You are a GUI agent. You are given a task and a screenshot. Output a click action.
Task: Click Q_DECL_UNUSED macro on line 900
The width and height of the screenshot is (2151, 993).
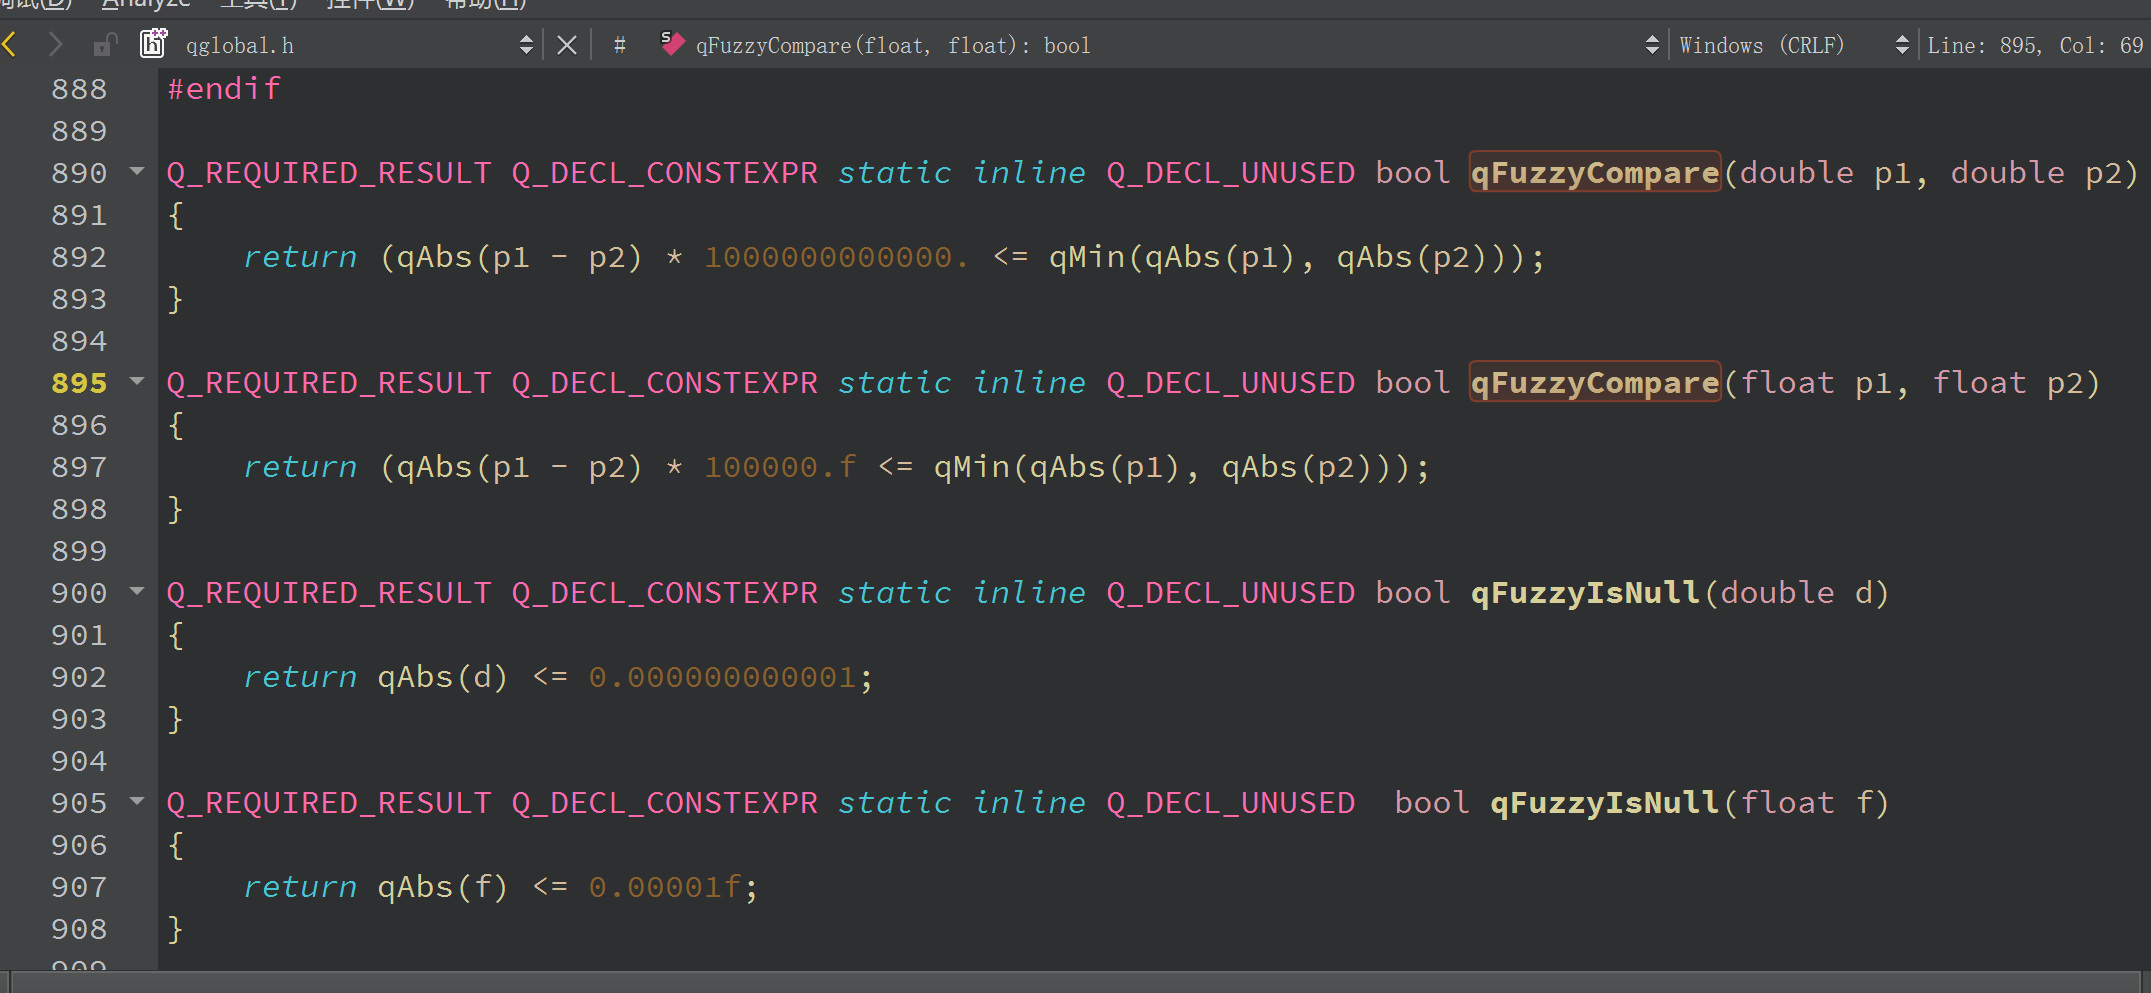click(x=1230, y=593)
